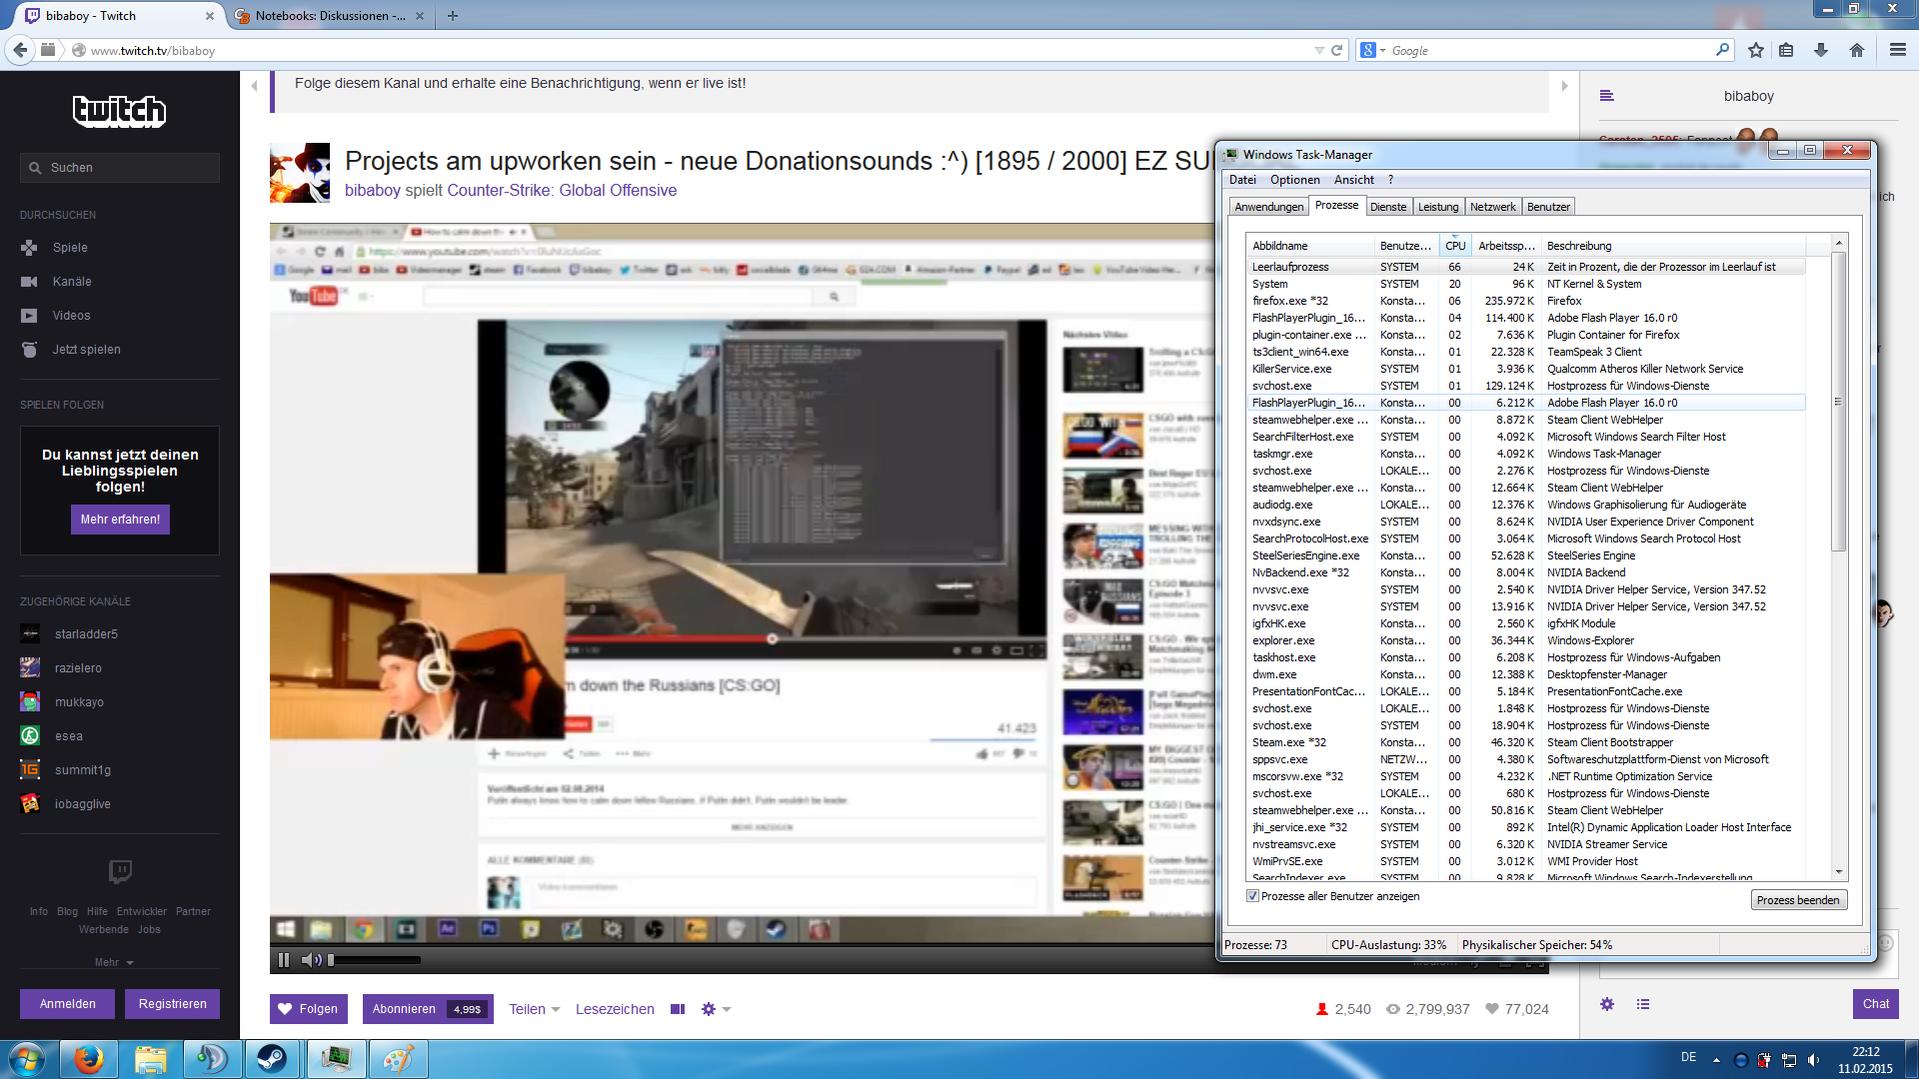Open the summit1g channel avatar
The image size is (1919, 1079).
click(30, 770)
